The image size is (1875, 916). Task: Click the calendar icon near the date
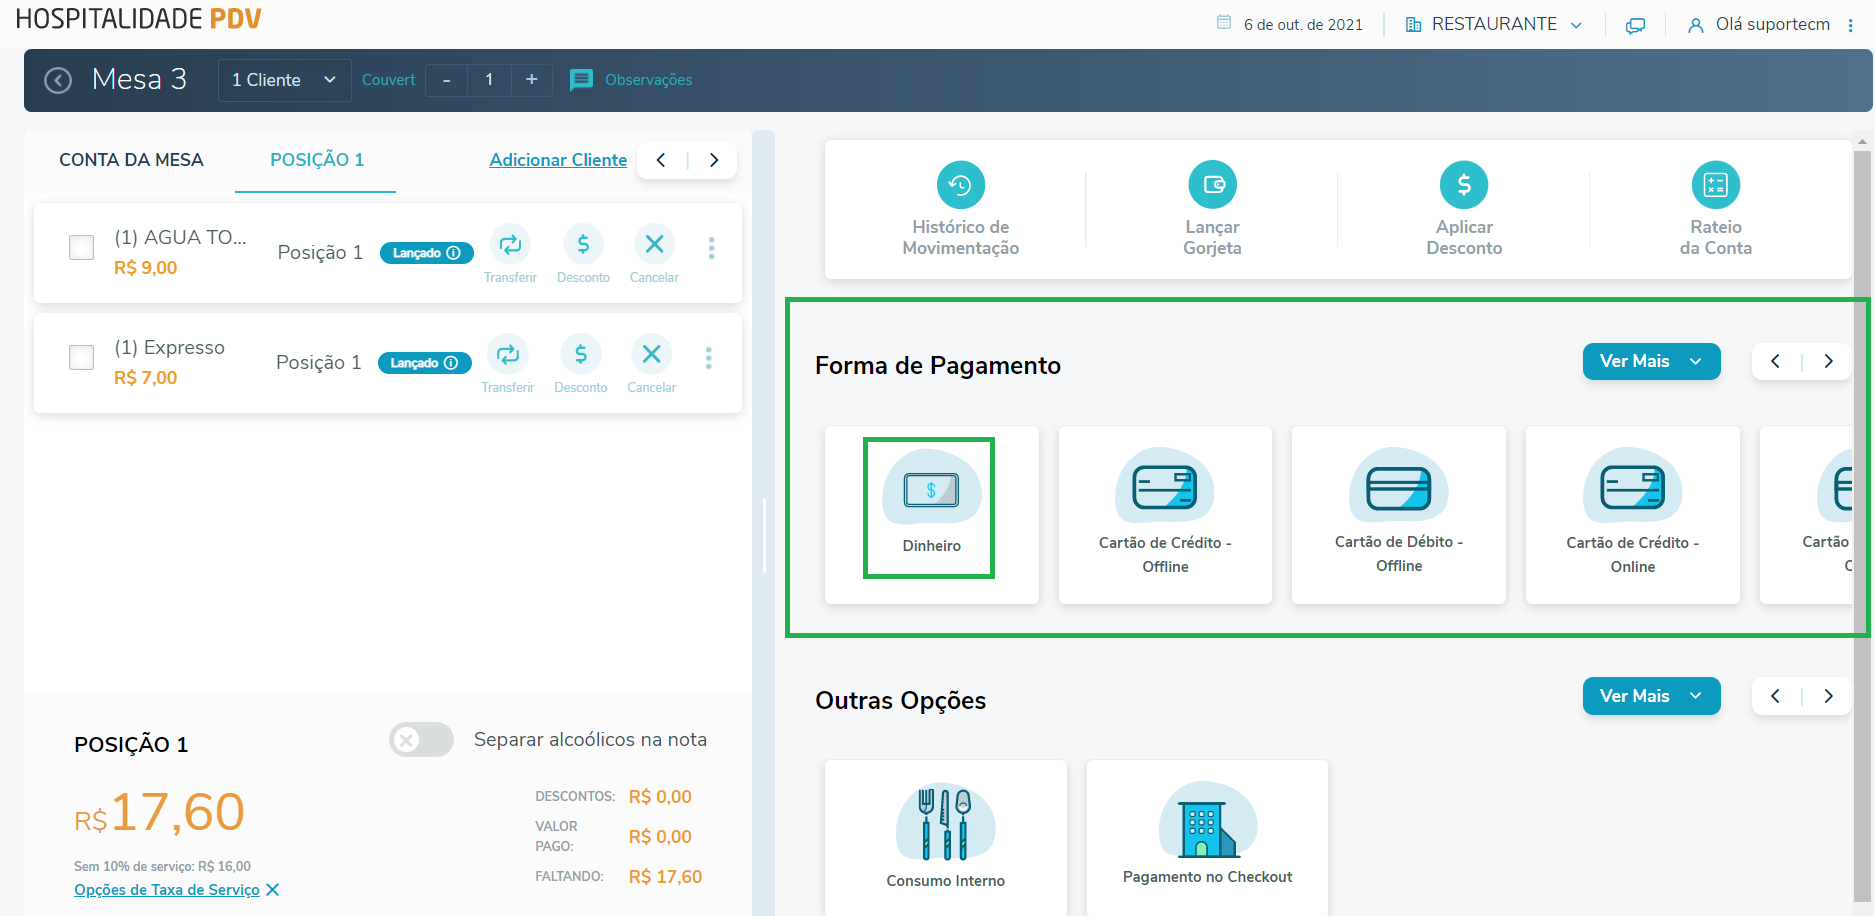[1224, 22]
